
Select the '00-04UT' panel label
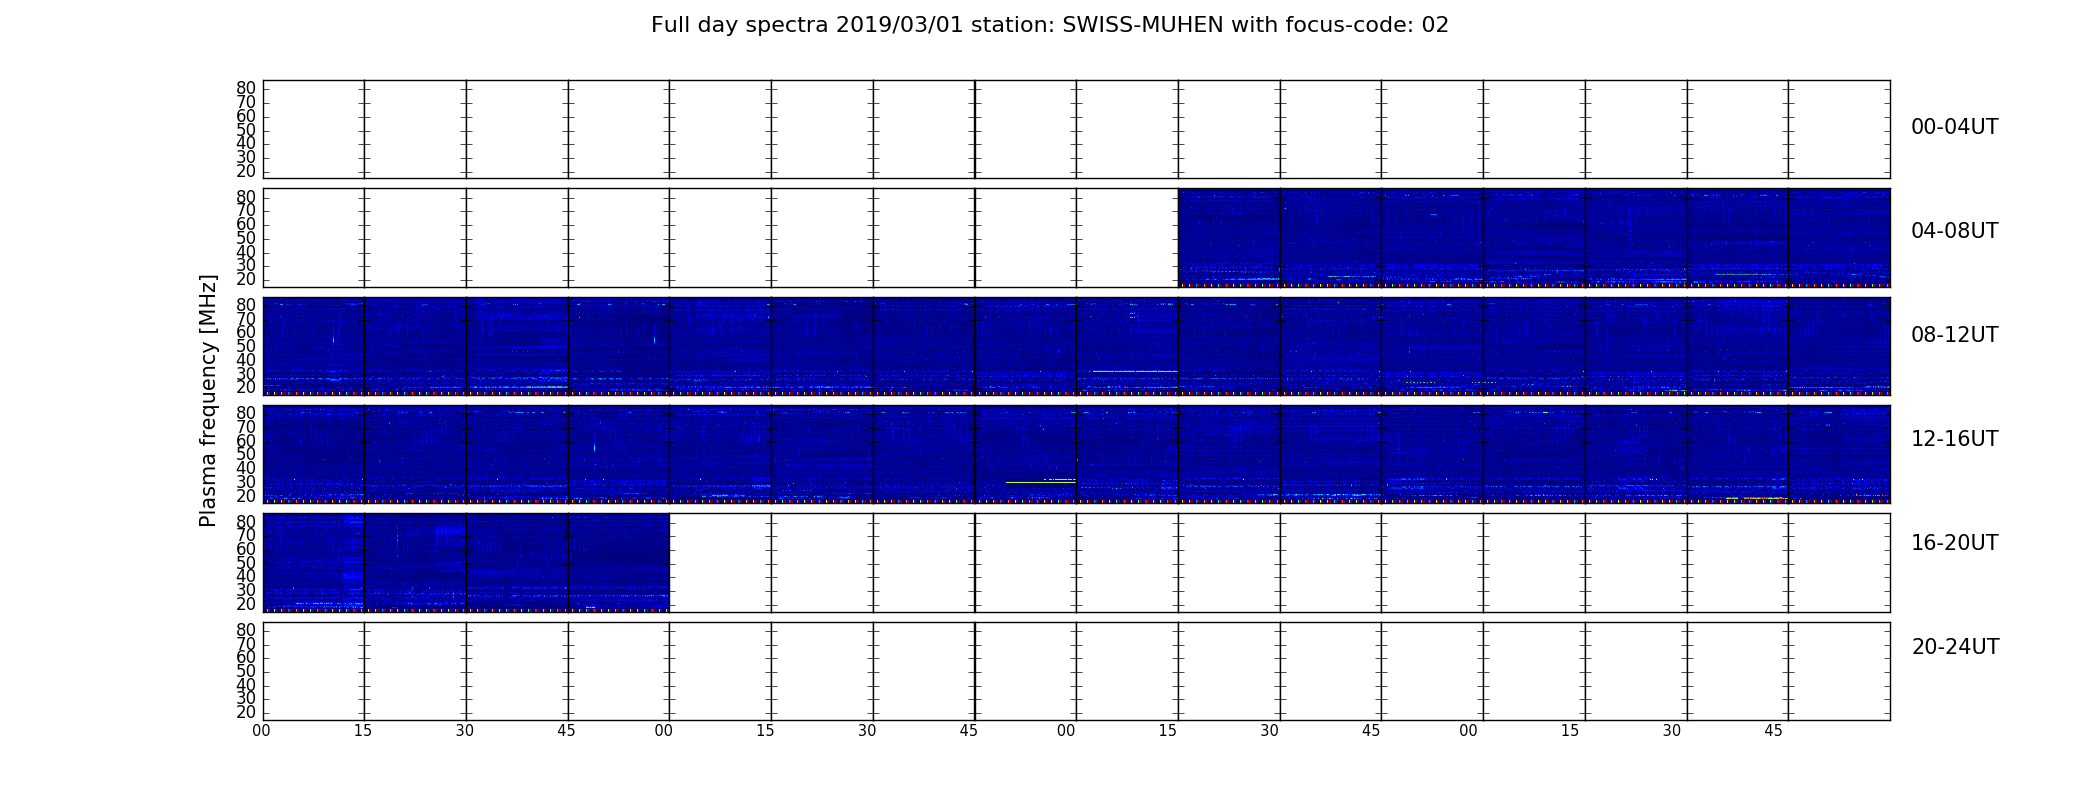[1954, 127]
